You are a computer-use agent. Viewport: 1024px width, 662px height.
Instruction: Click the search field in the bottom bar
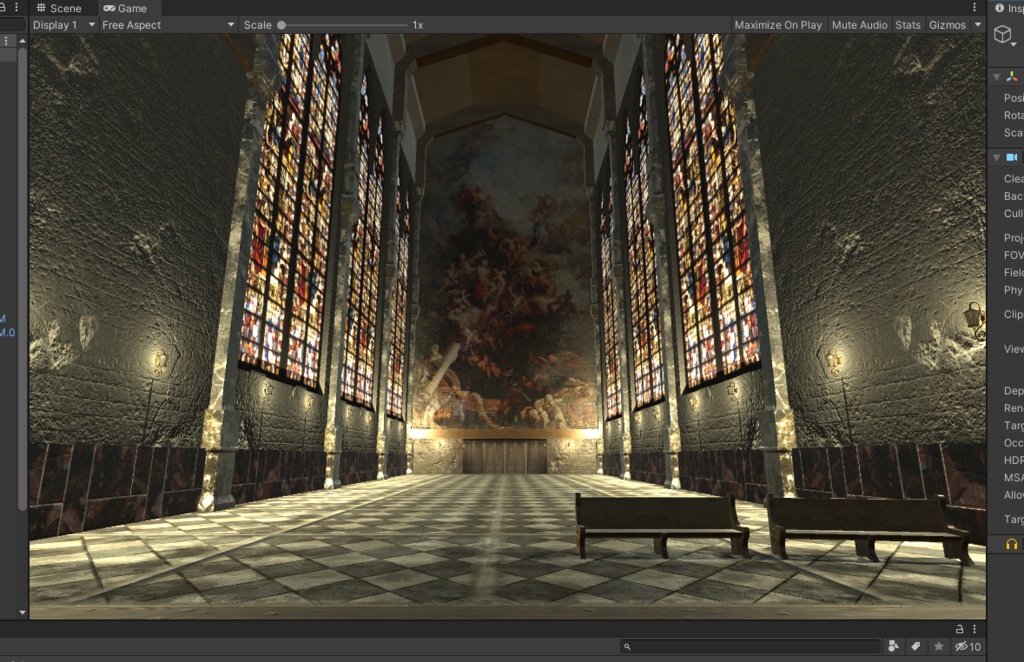point(750,649)
